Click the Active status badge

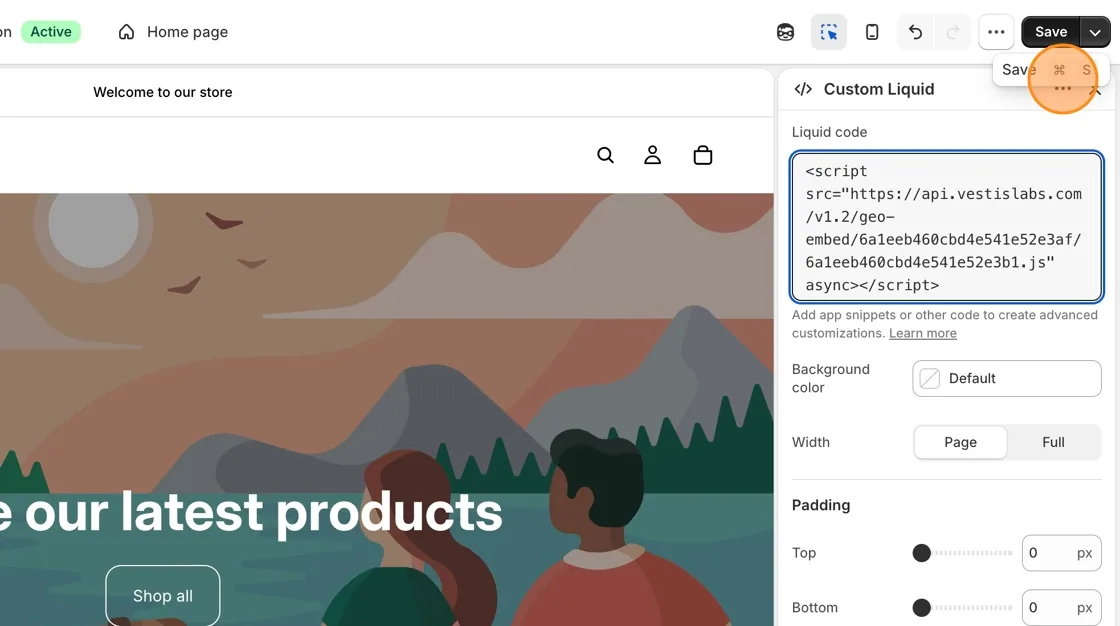click(x=51, y=32)
